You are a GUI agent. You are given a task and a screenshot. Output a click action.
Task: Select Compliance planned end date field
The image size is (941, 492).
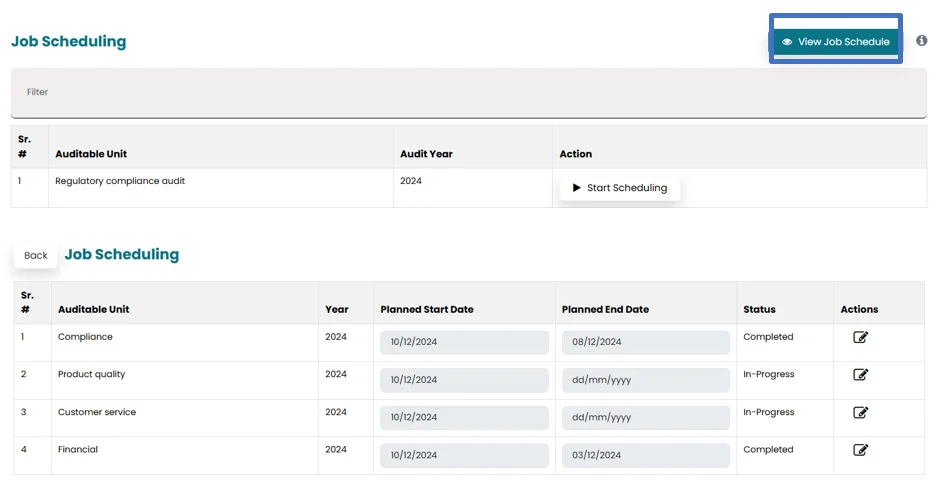click(x=645, y=342)
